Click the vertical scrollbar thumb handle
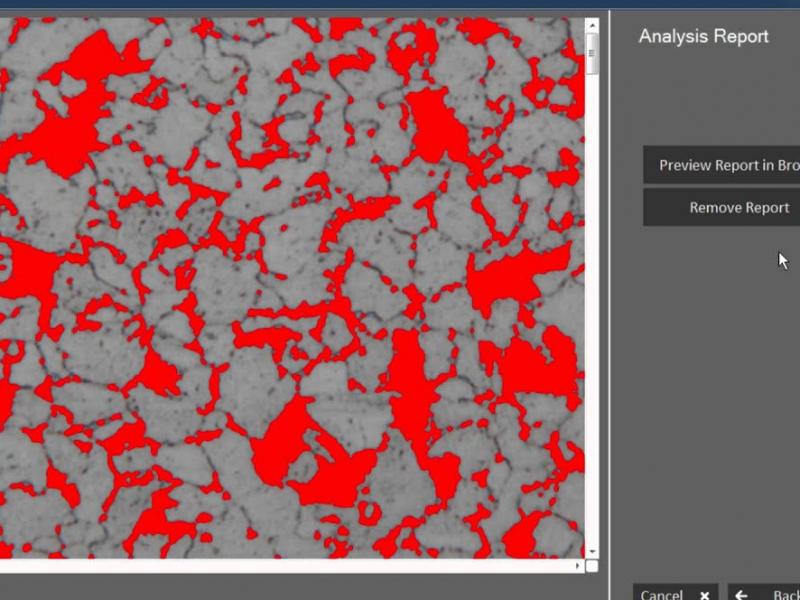Image resolution: width=800 pixels, height=600 pixels. click(592, 52)
